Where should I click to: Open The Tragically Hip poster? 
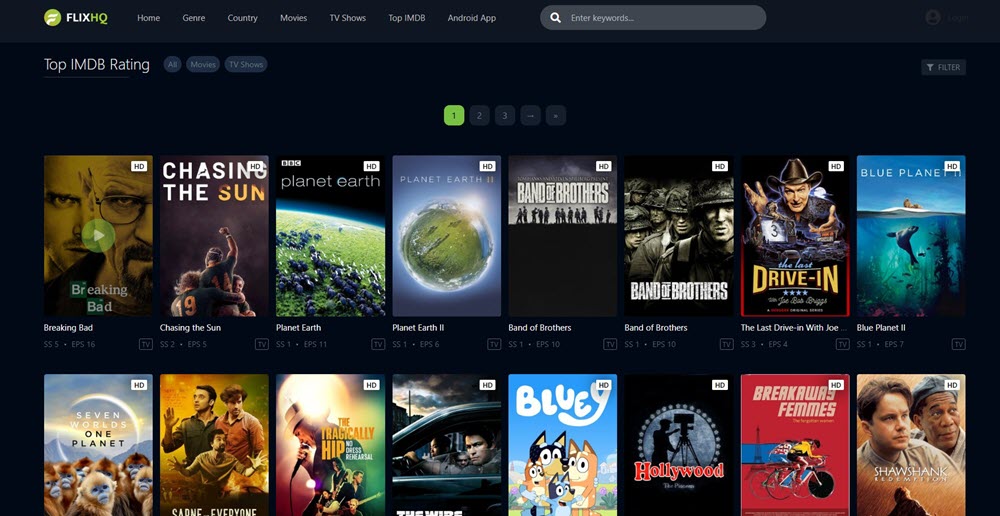[330, 445]
